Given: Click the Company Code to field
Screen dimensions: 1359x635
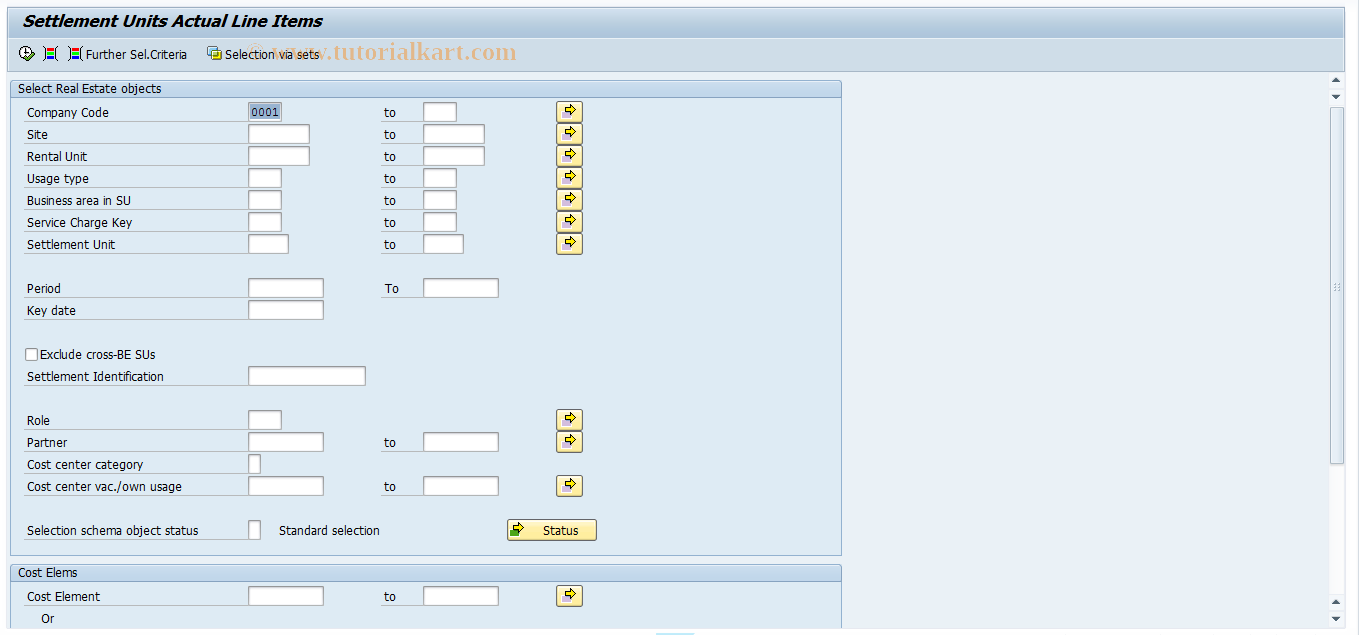Looking at the screenshot, I should 440,112.
